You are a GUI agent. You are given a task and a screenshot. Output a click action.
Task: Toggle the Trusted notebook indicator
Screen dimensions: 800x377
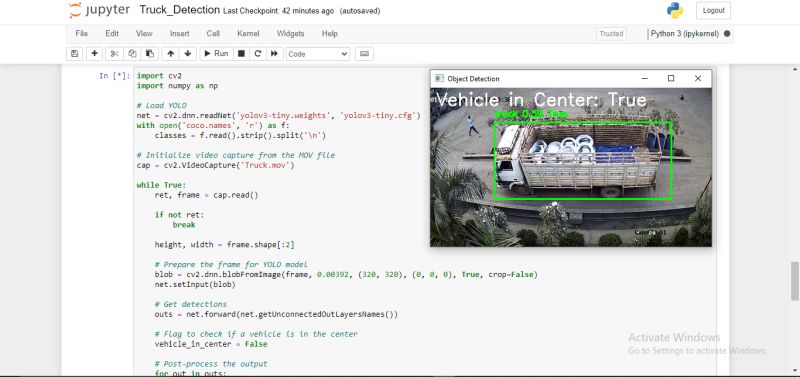[611, 34]
